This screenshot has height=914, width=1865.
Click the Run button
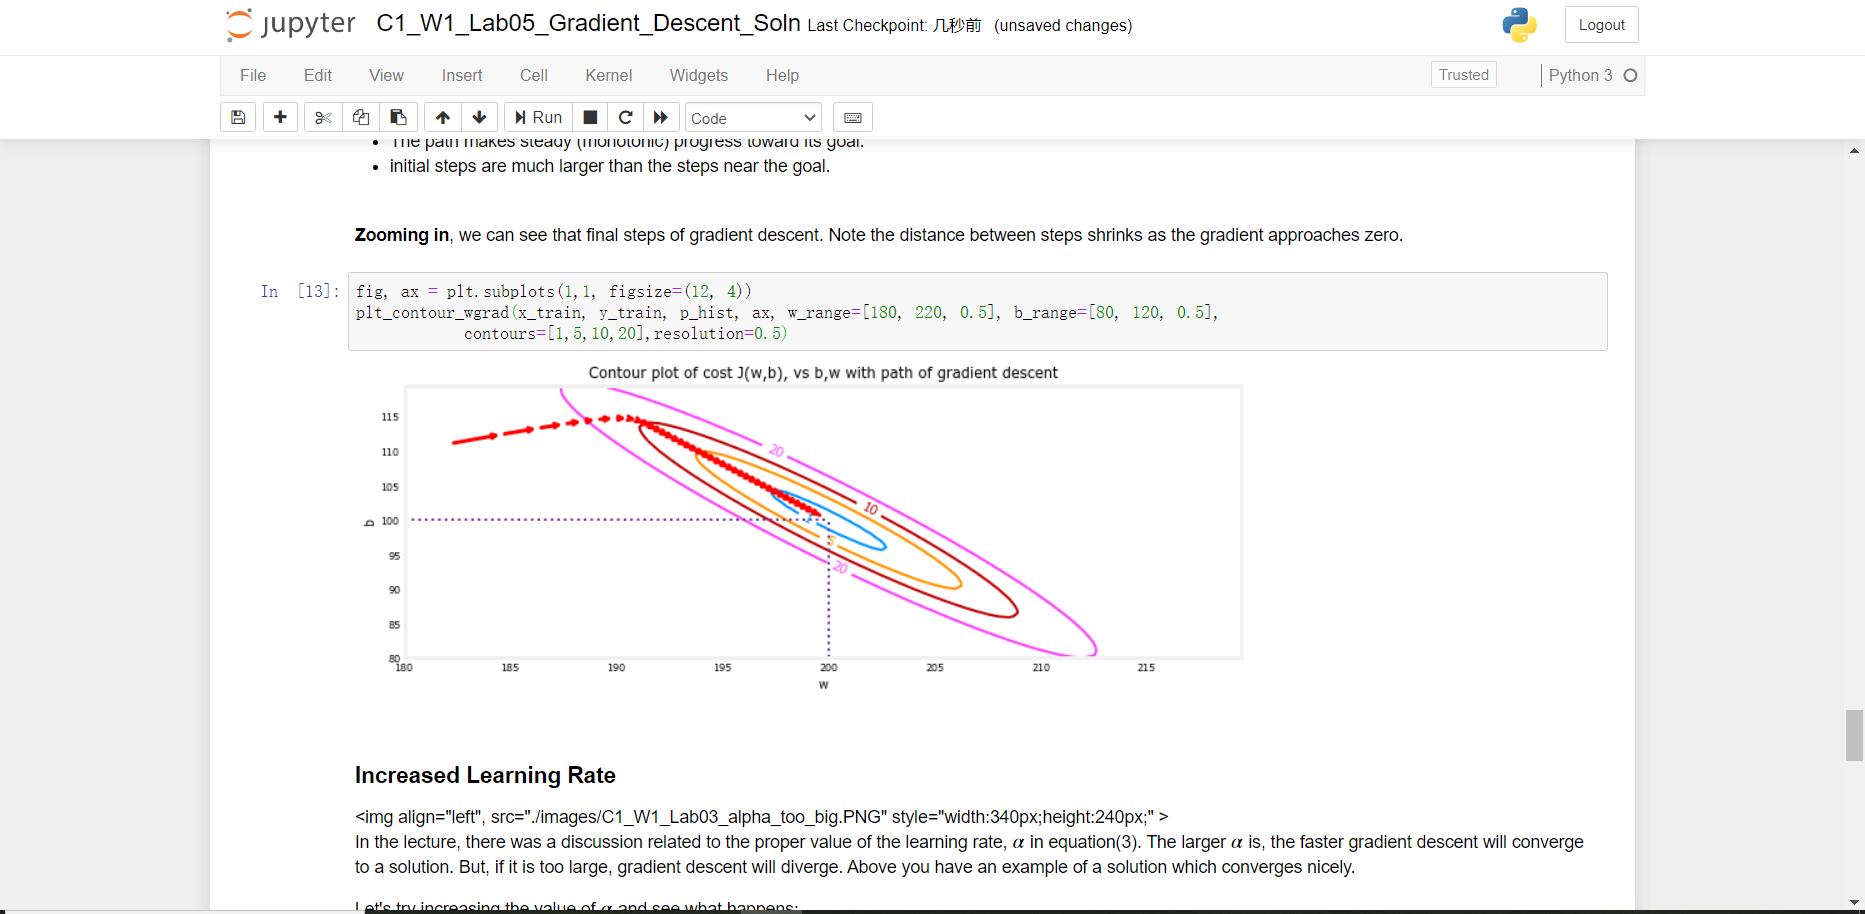point(538,117)
